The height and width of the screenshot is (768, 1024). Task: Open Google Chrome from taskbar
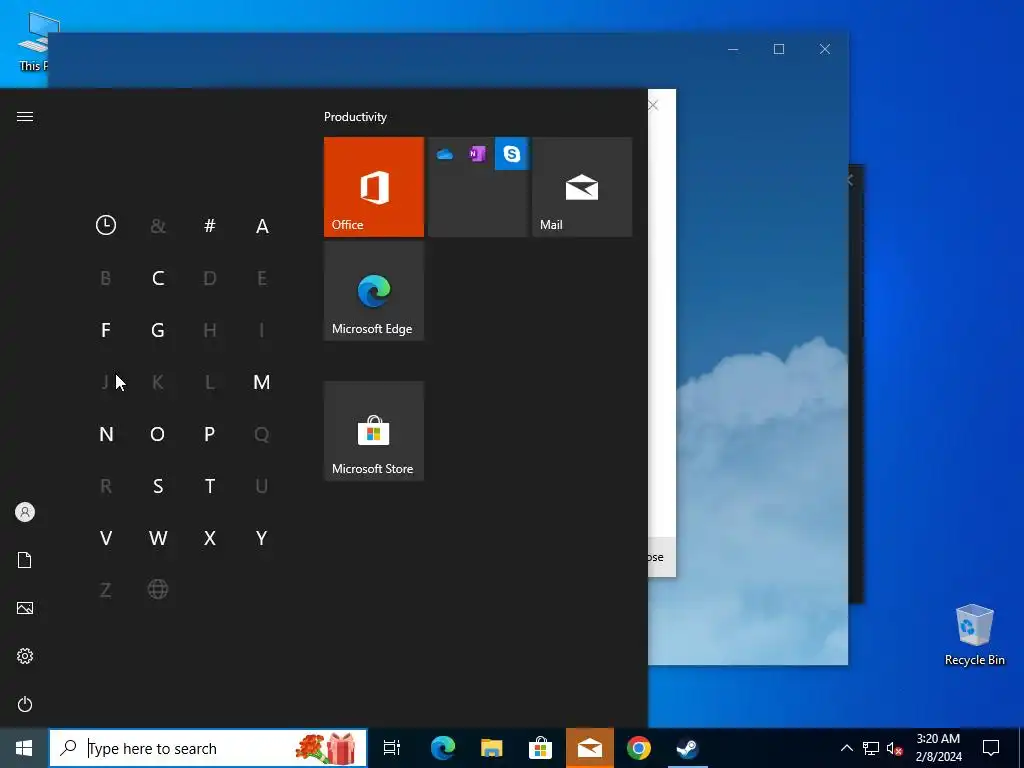tap(639, 748)
